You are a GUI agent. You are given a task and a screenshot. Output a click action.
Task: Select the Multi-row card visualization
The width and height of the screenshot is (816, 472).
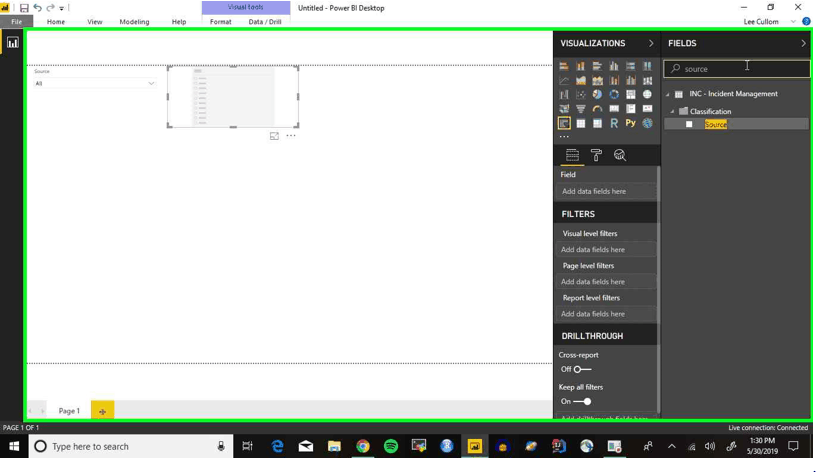631,109
